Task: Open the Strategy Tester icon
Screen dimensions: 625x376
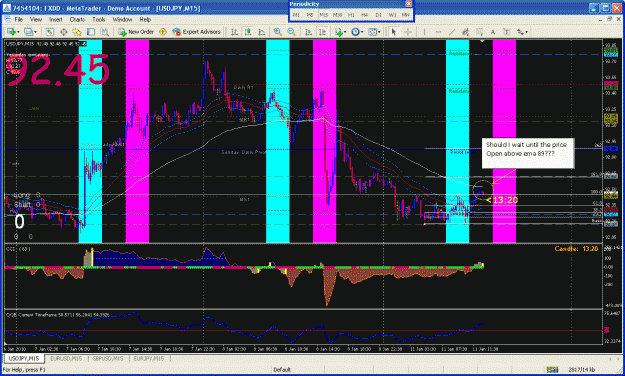Action: click(x=104, y=32)
